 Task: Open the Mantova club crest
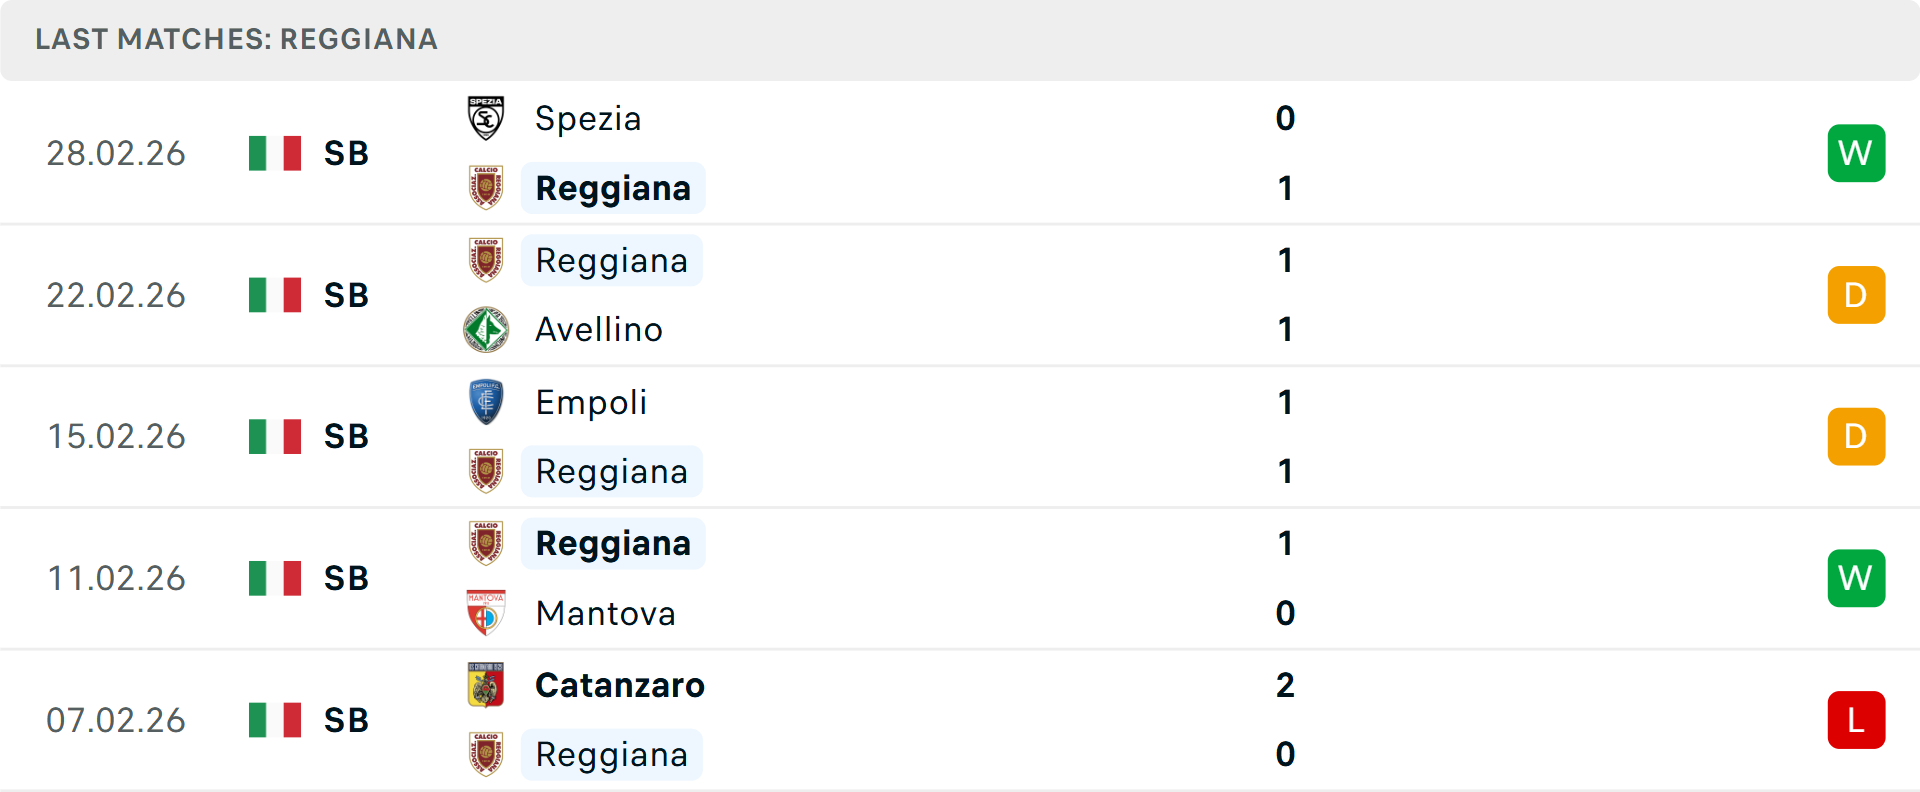pos(486,613)
